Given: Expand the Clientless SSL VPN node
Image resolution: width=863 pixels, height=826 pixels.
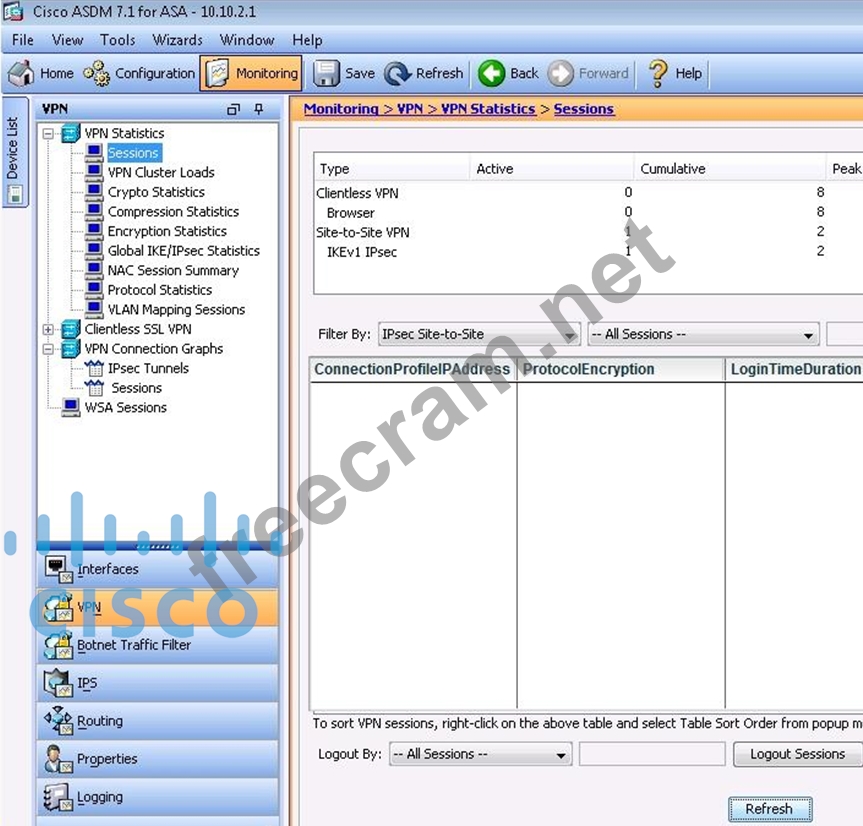Looking at the screenshot, I should 48,329.
